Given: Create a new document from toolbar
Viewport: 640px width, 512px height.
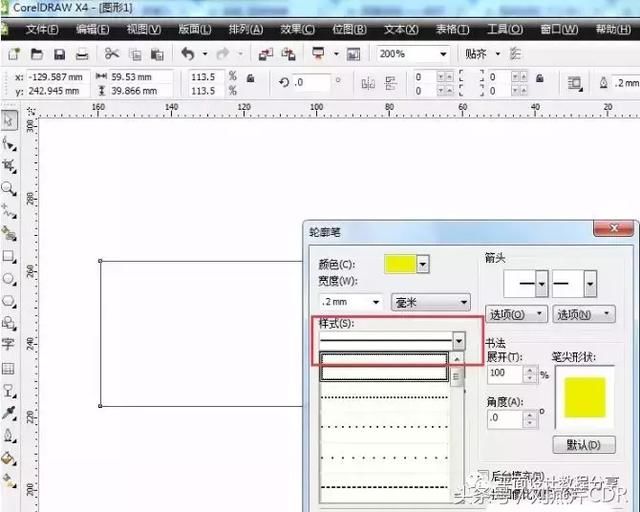Looking at the screenshot, I should (14, 54).
